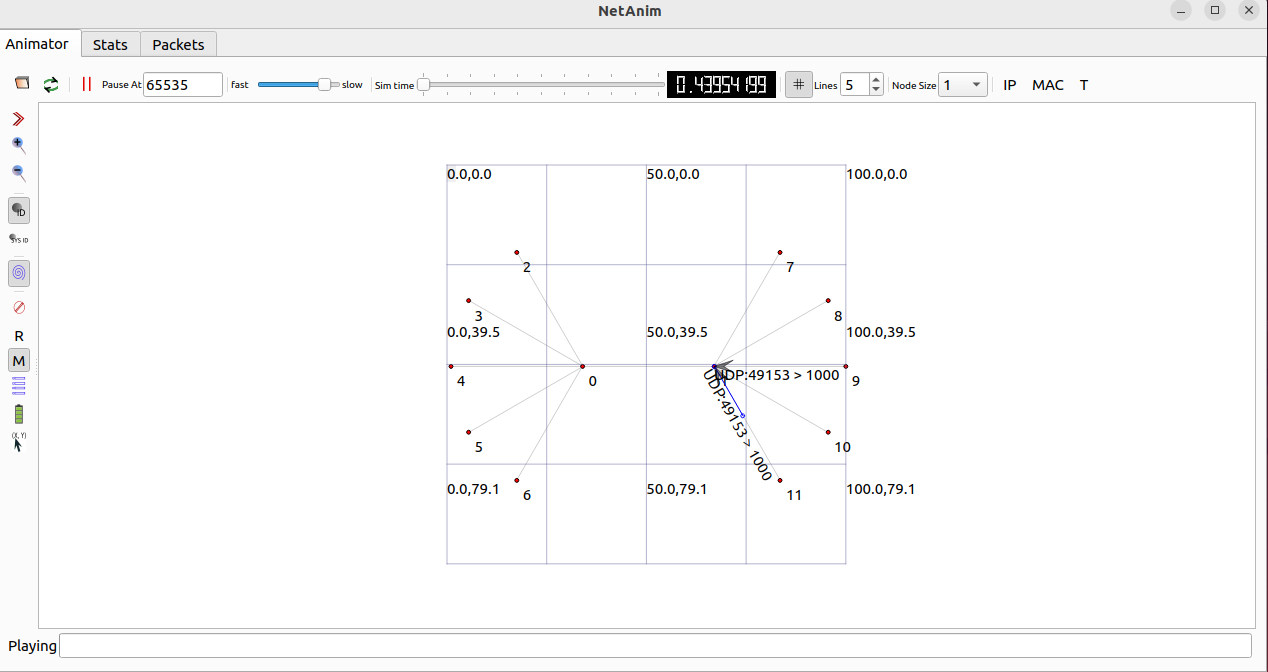Click the battery icon
The image size is (1268, 672).
click(x=18, y=414)
